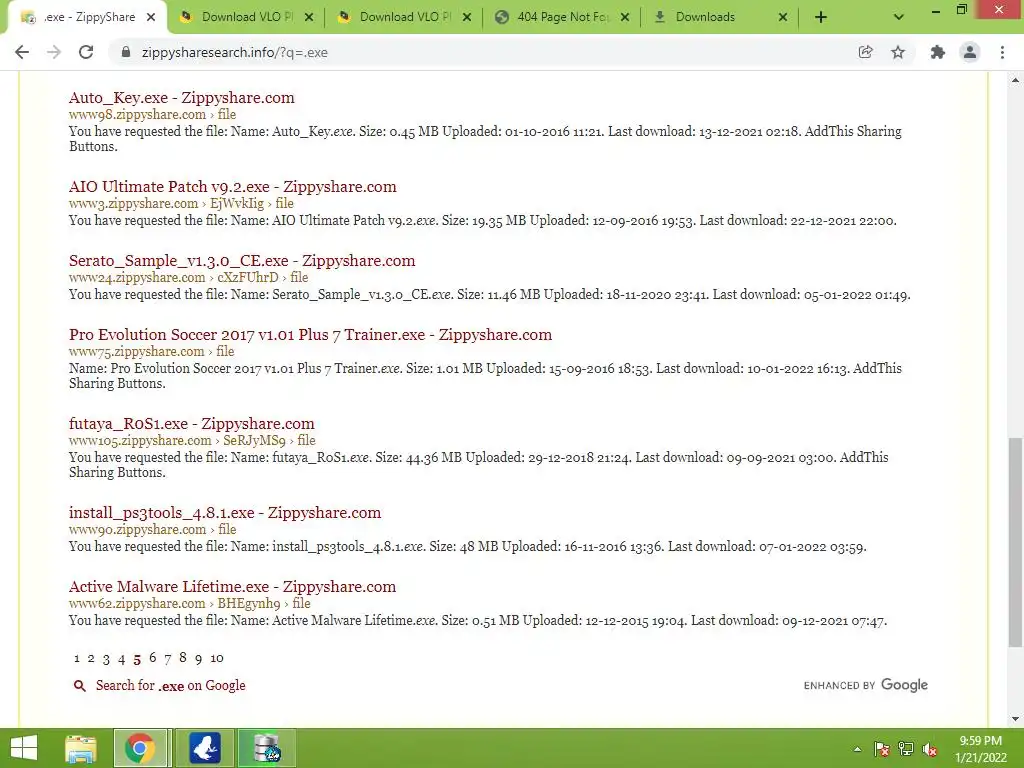1024x768 pixels.
Task: Go to results page 3
Action: (x=106, y=658)
